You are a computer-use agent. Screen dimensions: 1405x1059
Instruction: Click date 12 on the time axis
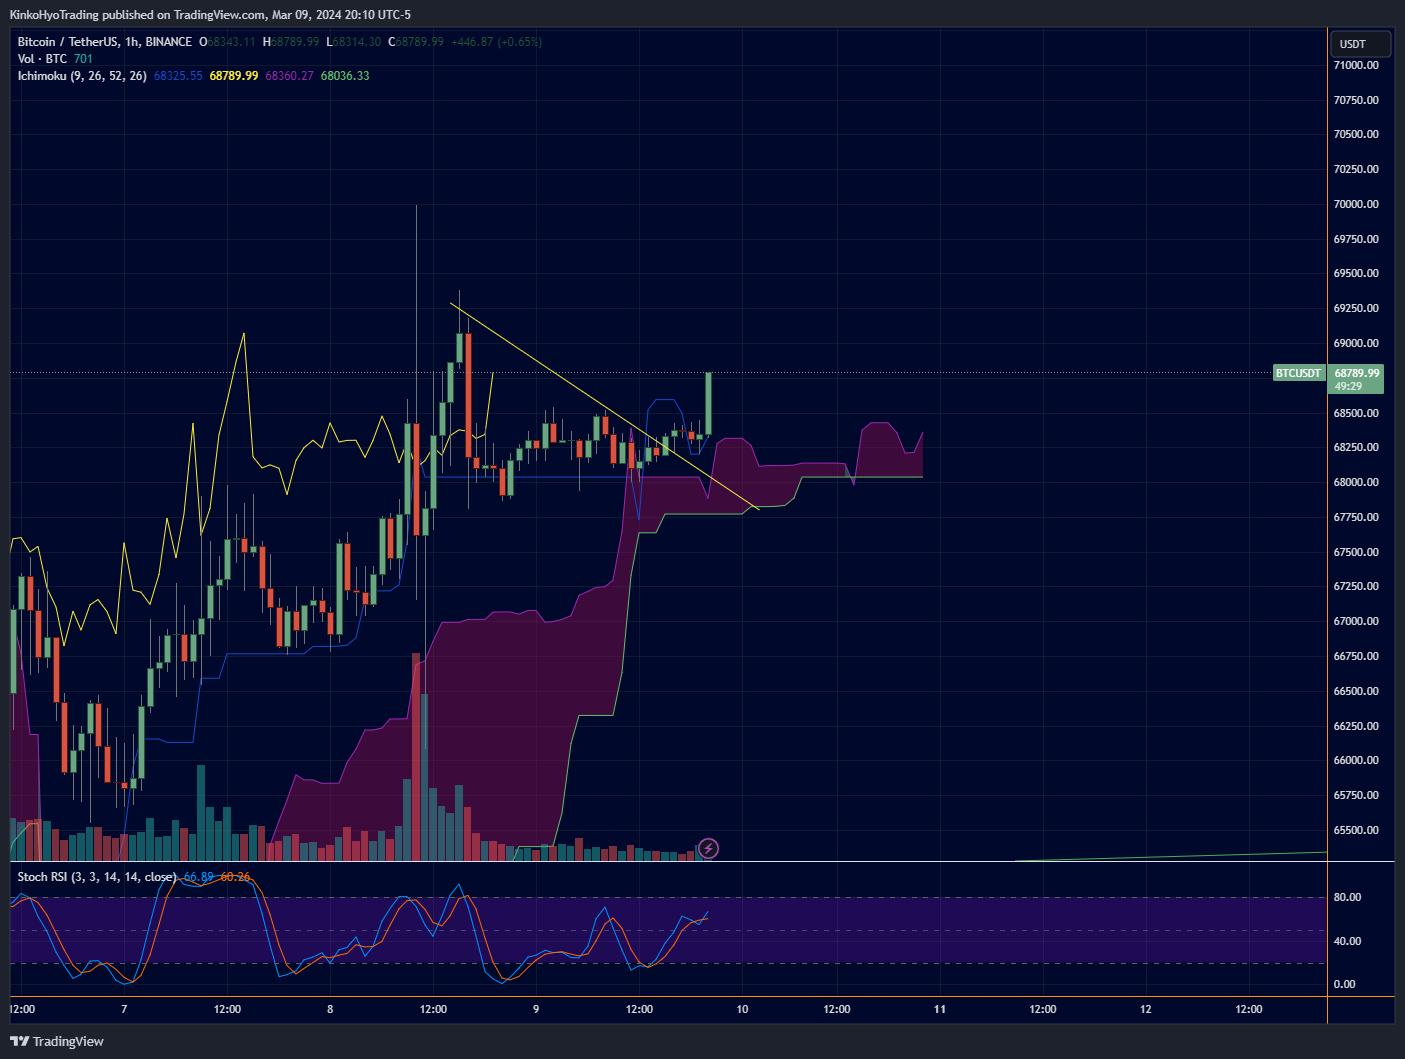point(1146,1009)
